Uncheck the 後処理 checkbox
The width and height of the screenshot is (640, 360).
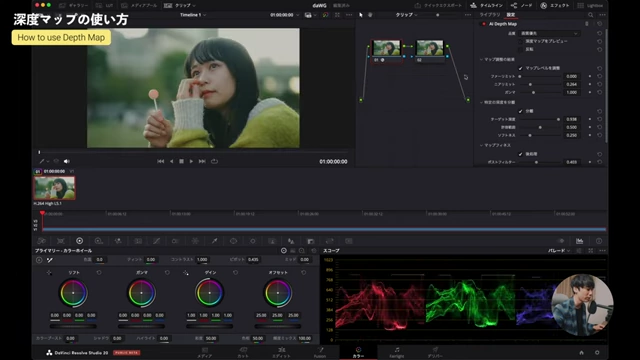coord(520,154)
